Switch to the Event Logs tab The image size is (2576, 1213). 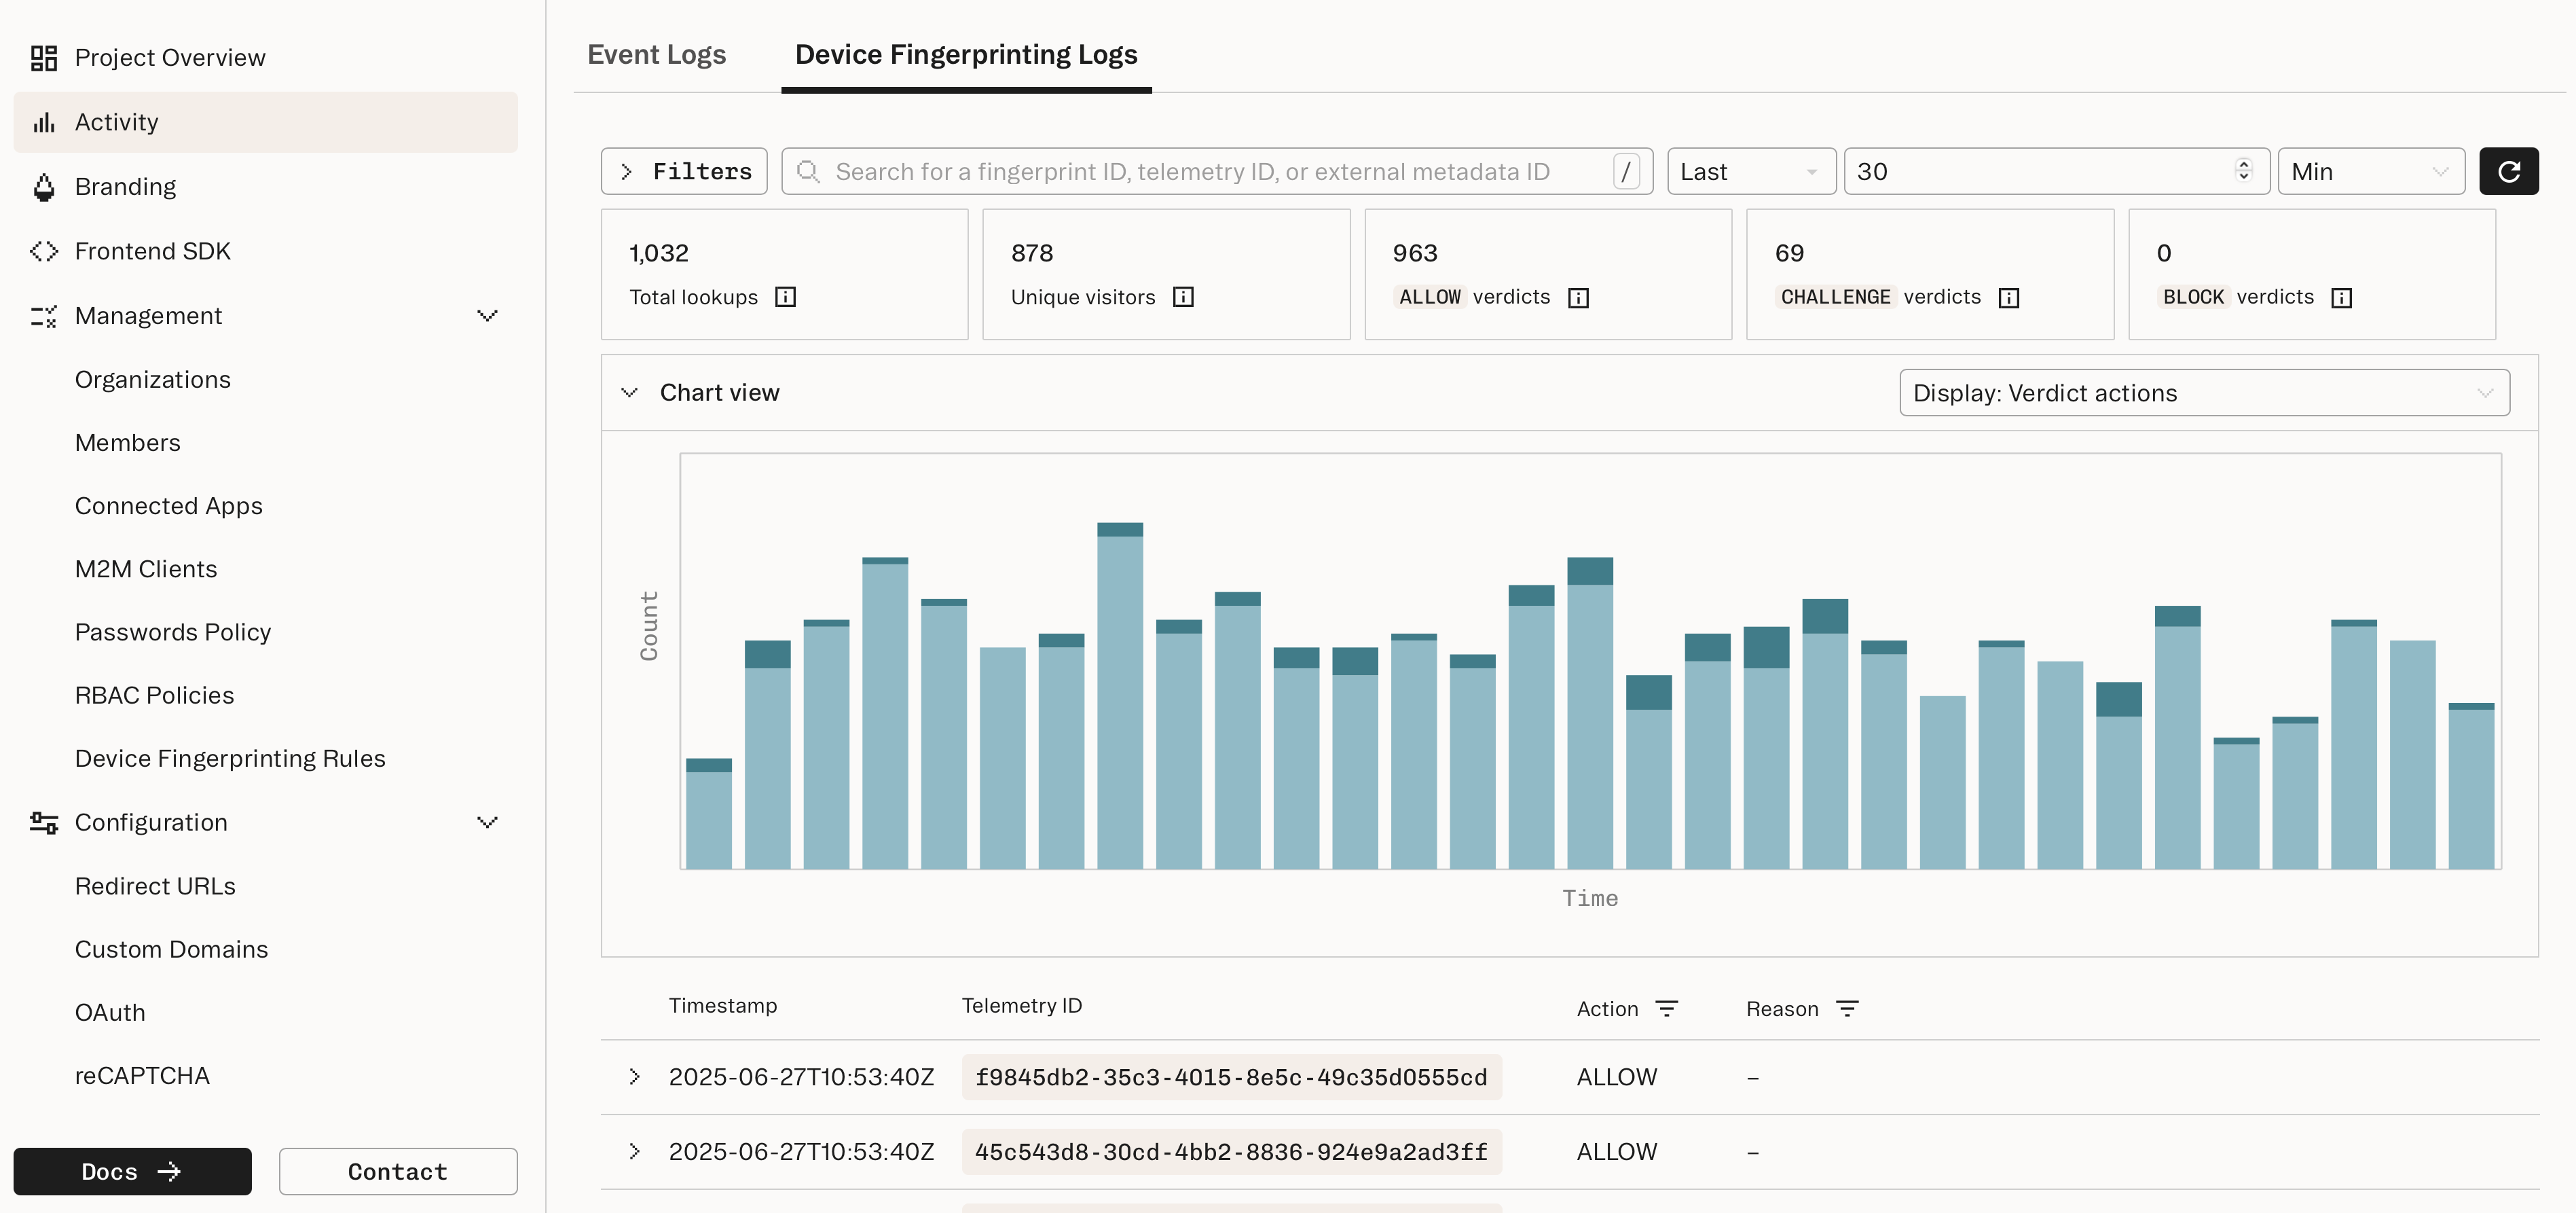pos(657,54)
